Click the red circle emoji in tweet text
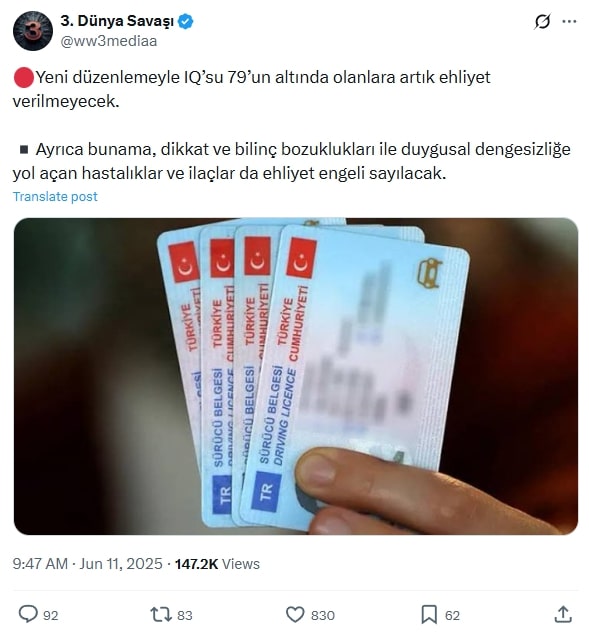Screen dimensions: 589x637 (x=24, y=78)
